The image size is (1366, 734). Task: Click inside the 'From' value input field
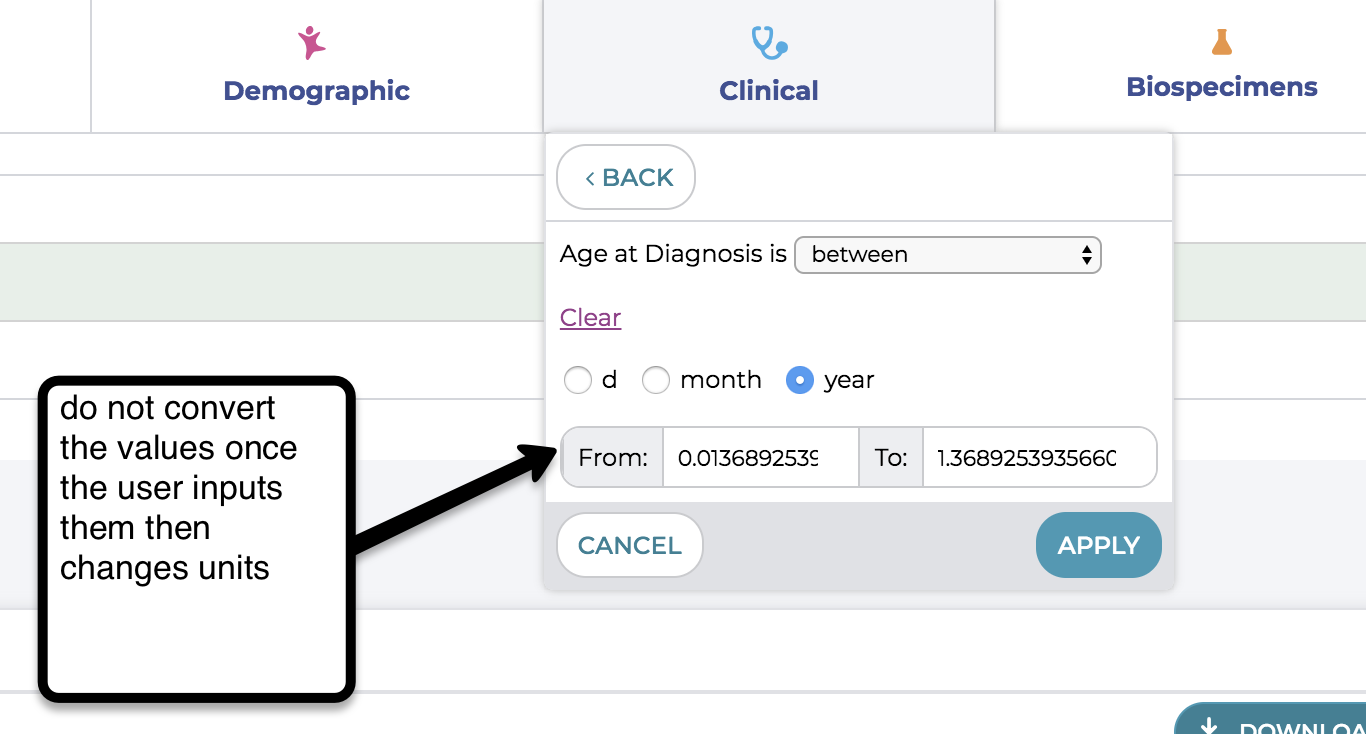pos(760,457)
